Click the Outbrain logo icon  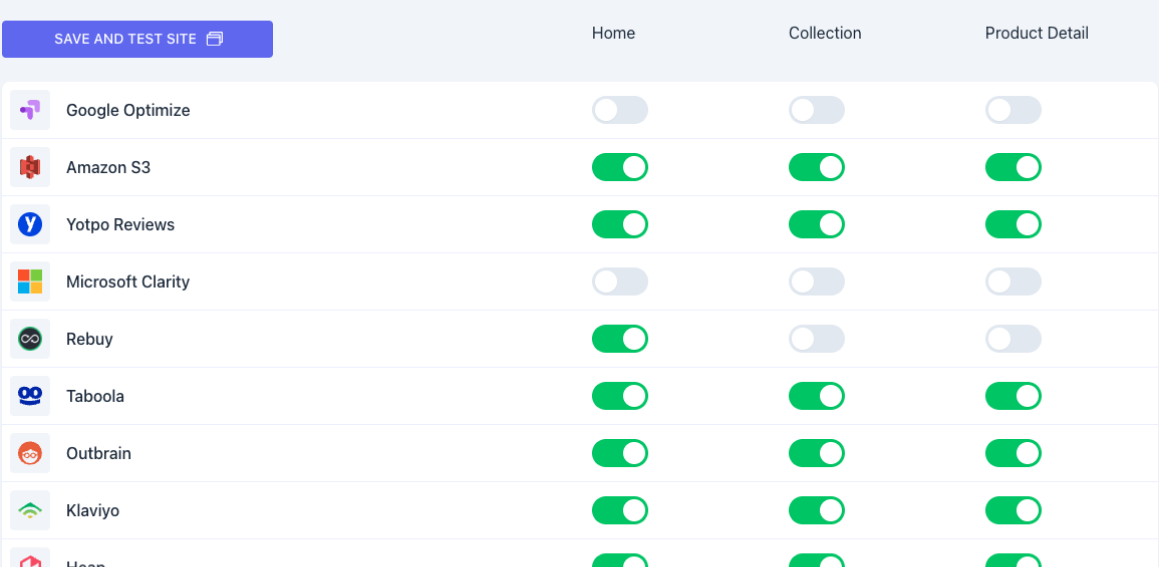(x=30, y=453)
